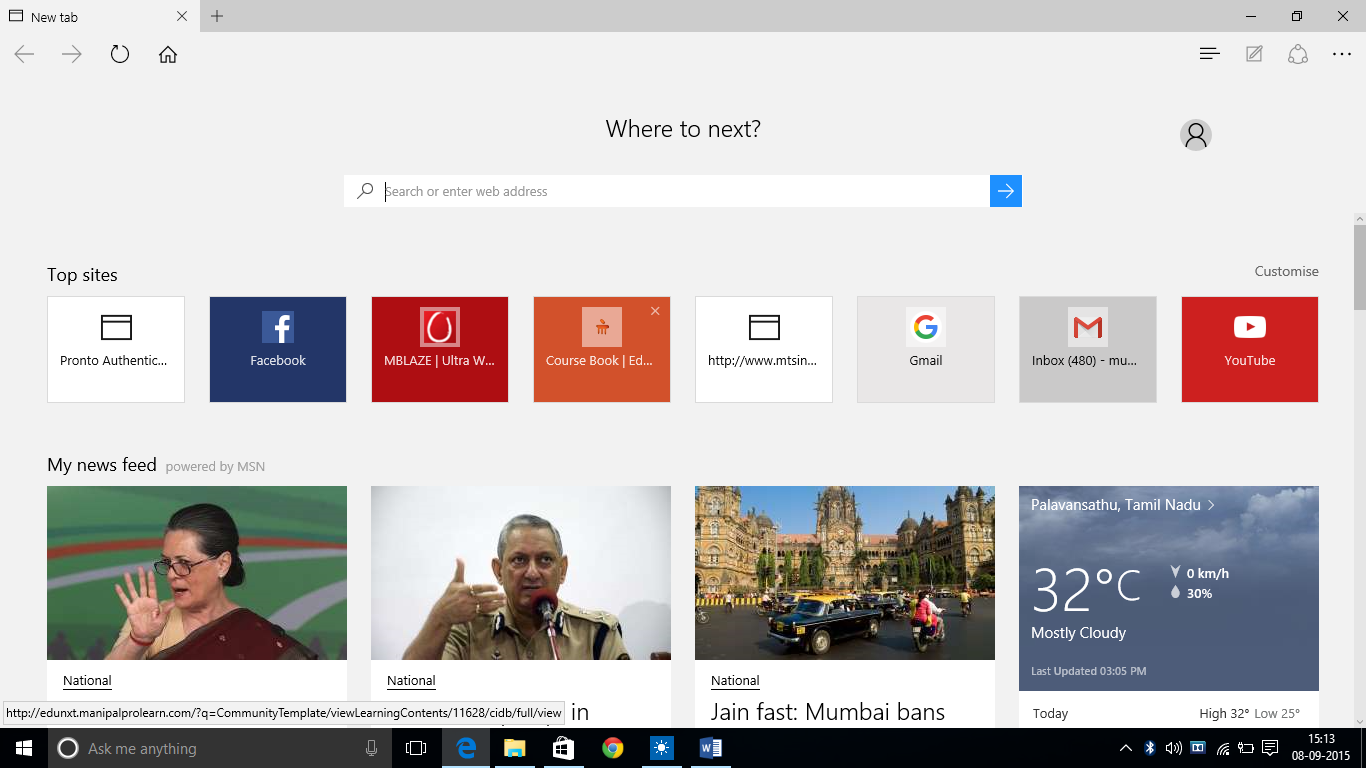Click the Make a Web Note icon
The image size is (1366, 768).
(x=1254, y=54)
